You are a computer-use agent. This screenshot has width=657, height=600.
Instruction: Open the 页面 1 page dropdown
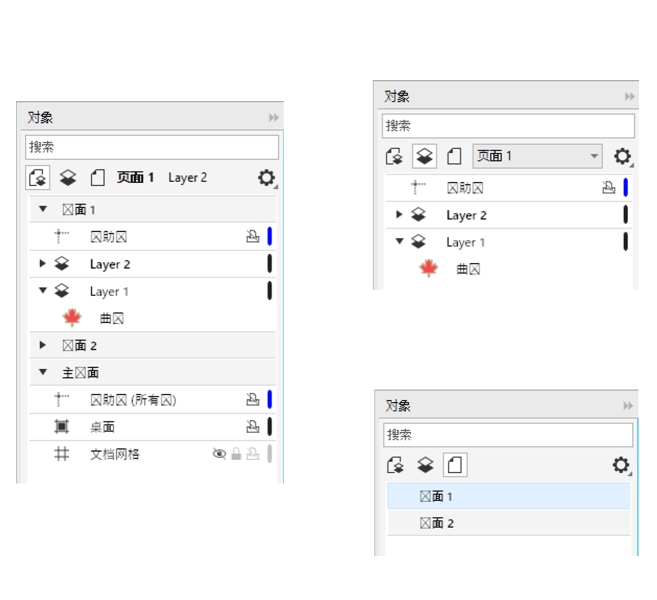(x=537, y=156)
